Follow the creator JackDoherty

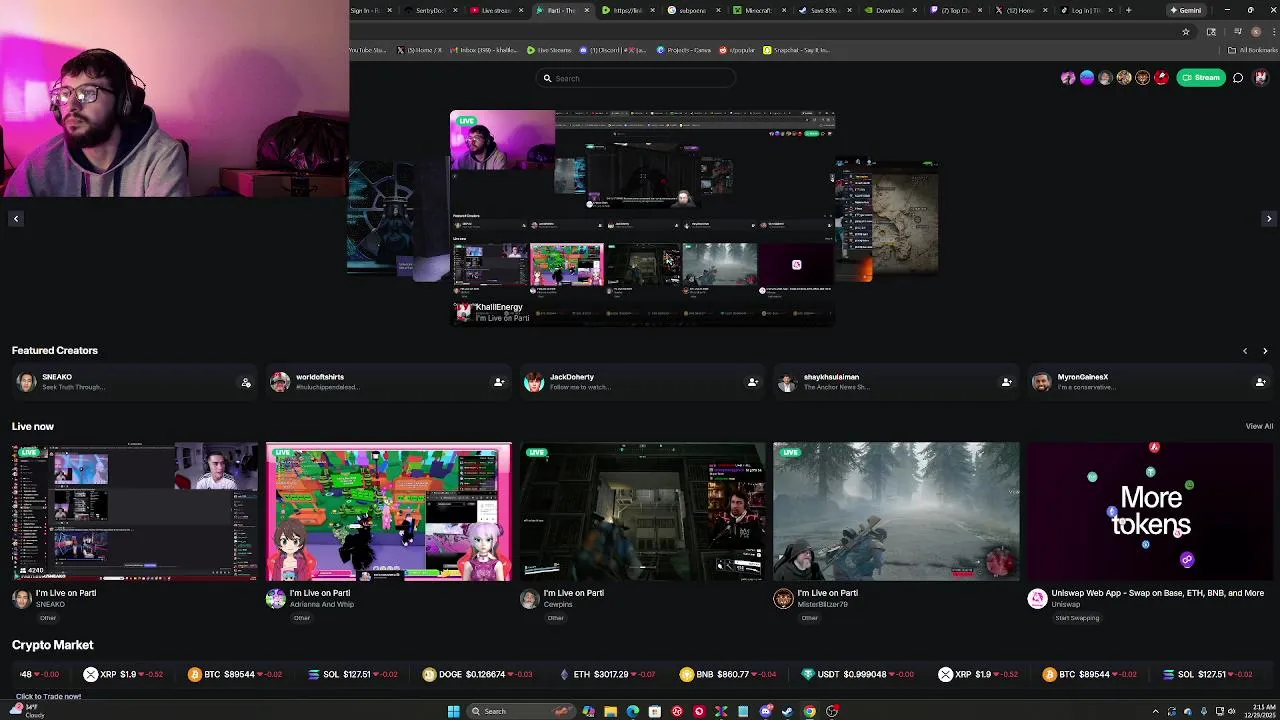click(x=753, y=382)
